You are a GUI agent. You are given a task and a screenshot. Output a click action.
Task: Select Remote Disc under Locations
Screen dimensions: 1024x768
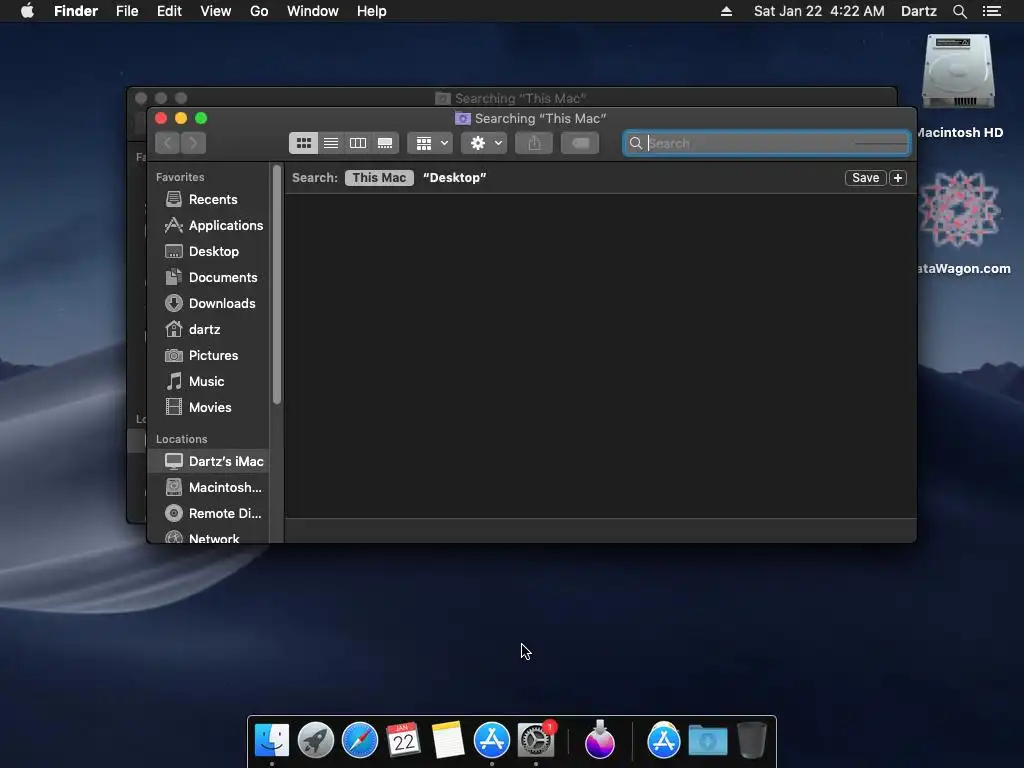pos(209,513)
